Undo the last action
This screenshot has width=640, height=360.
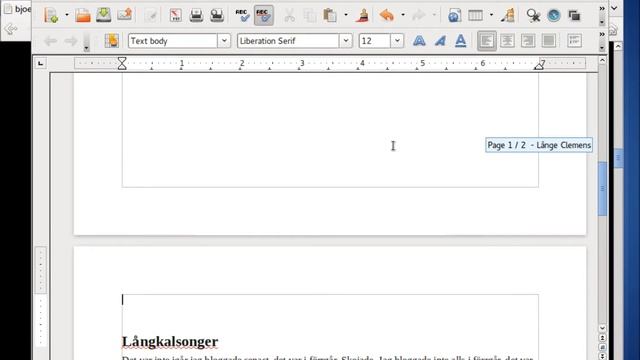387,16
